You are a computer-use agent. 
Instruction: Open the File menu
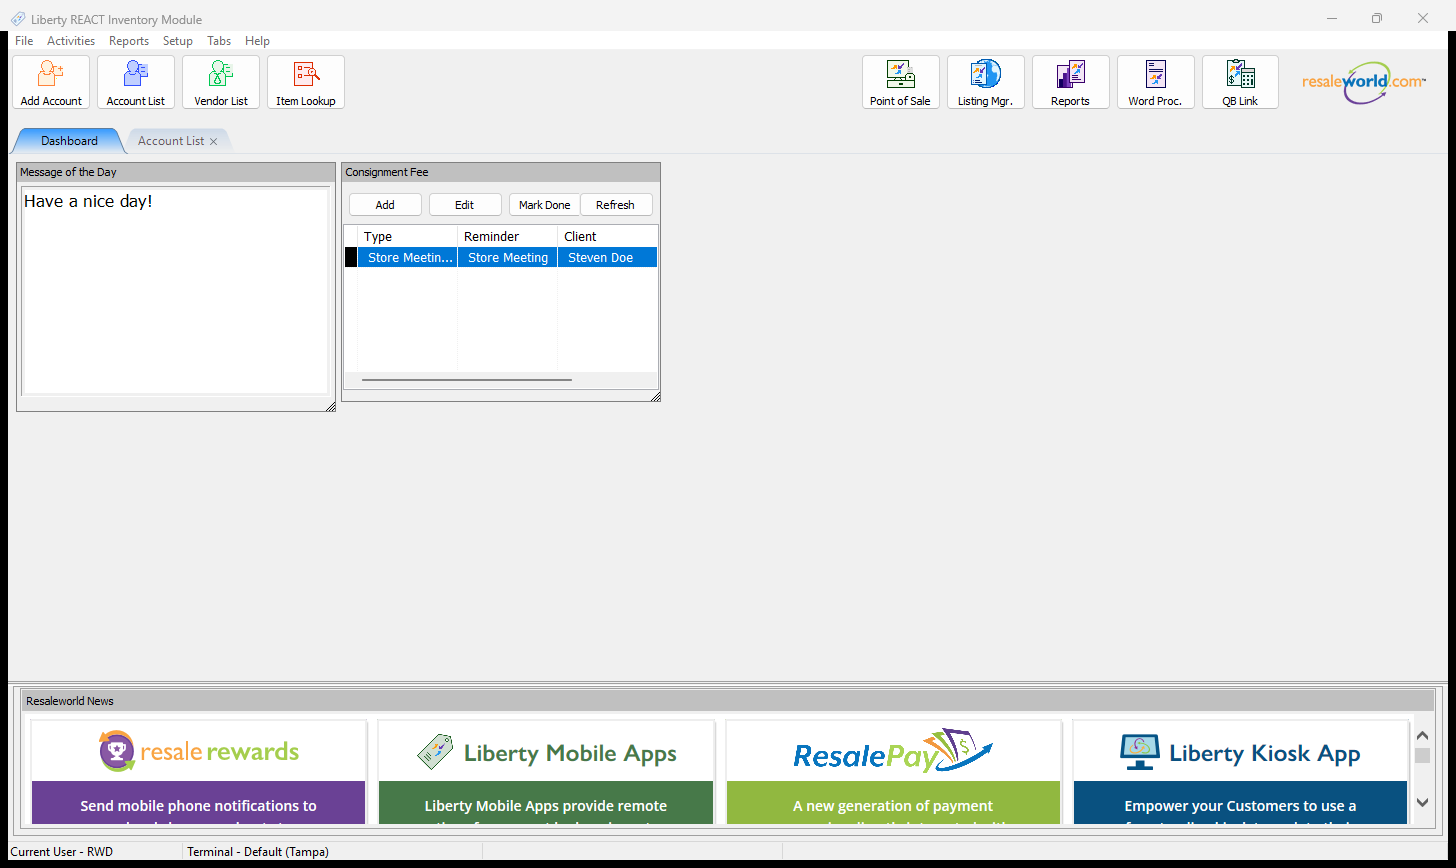point(24,41)
